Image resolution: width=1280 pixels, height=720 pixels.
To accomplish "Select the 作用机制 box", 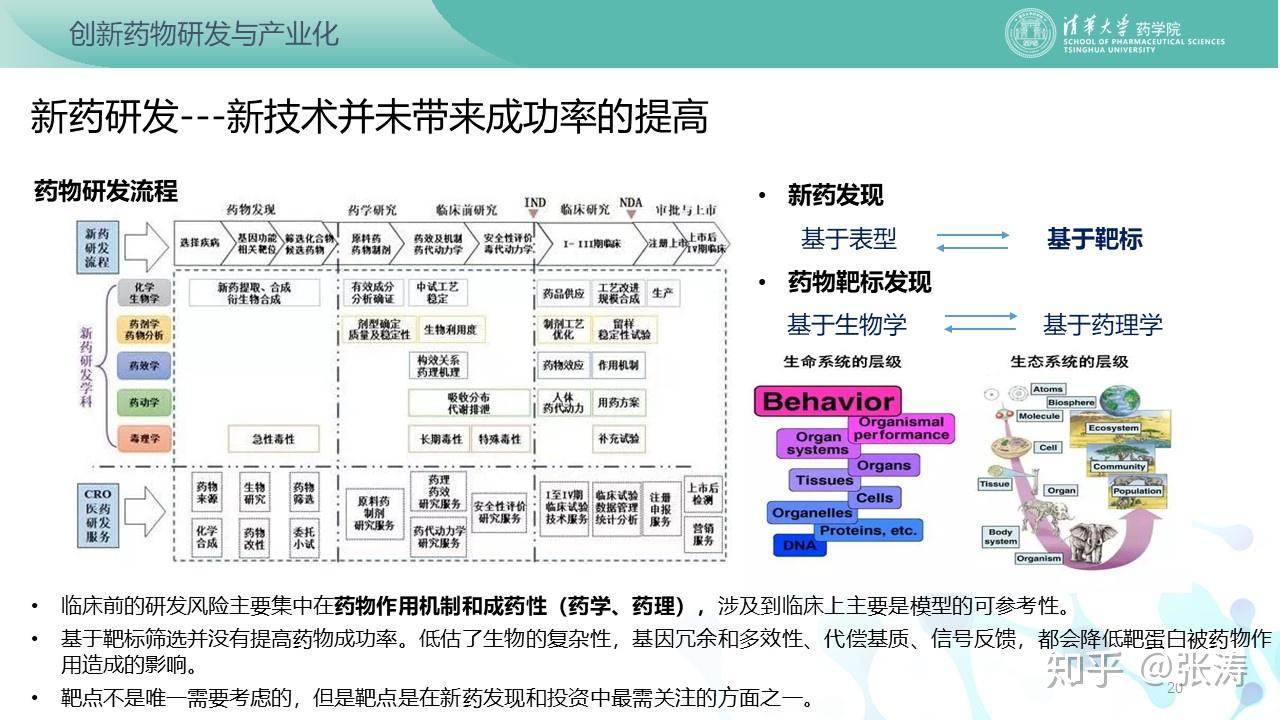I will pos(618,366).
